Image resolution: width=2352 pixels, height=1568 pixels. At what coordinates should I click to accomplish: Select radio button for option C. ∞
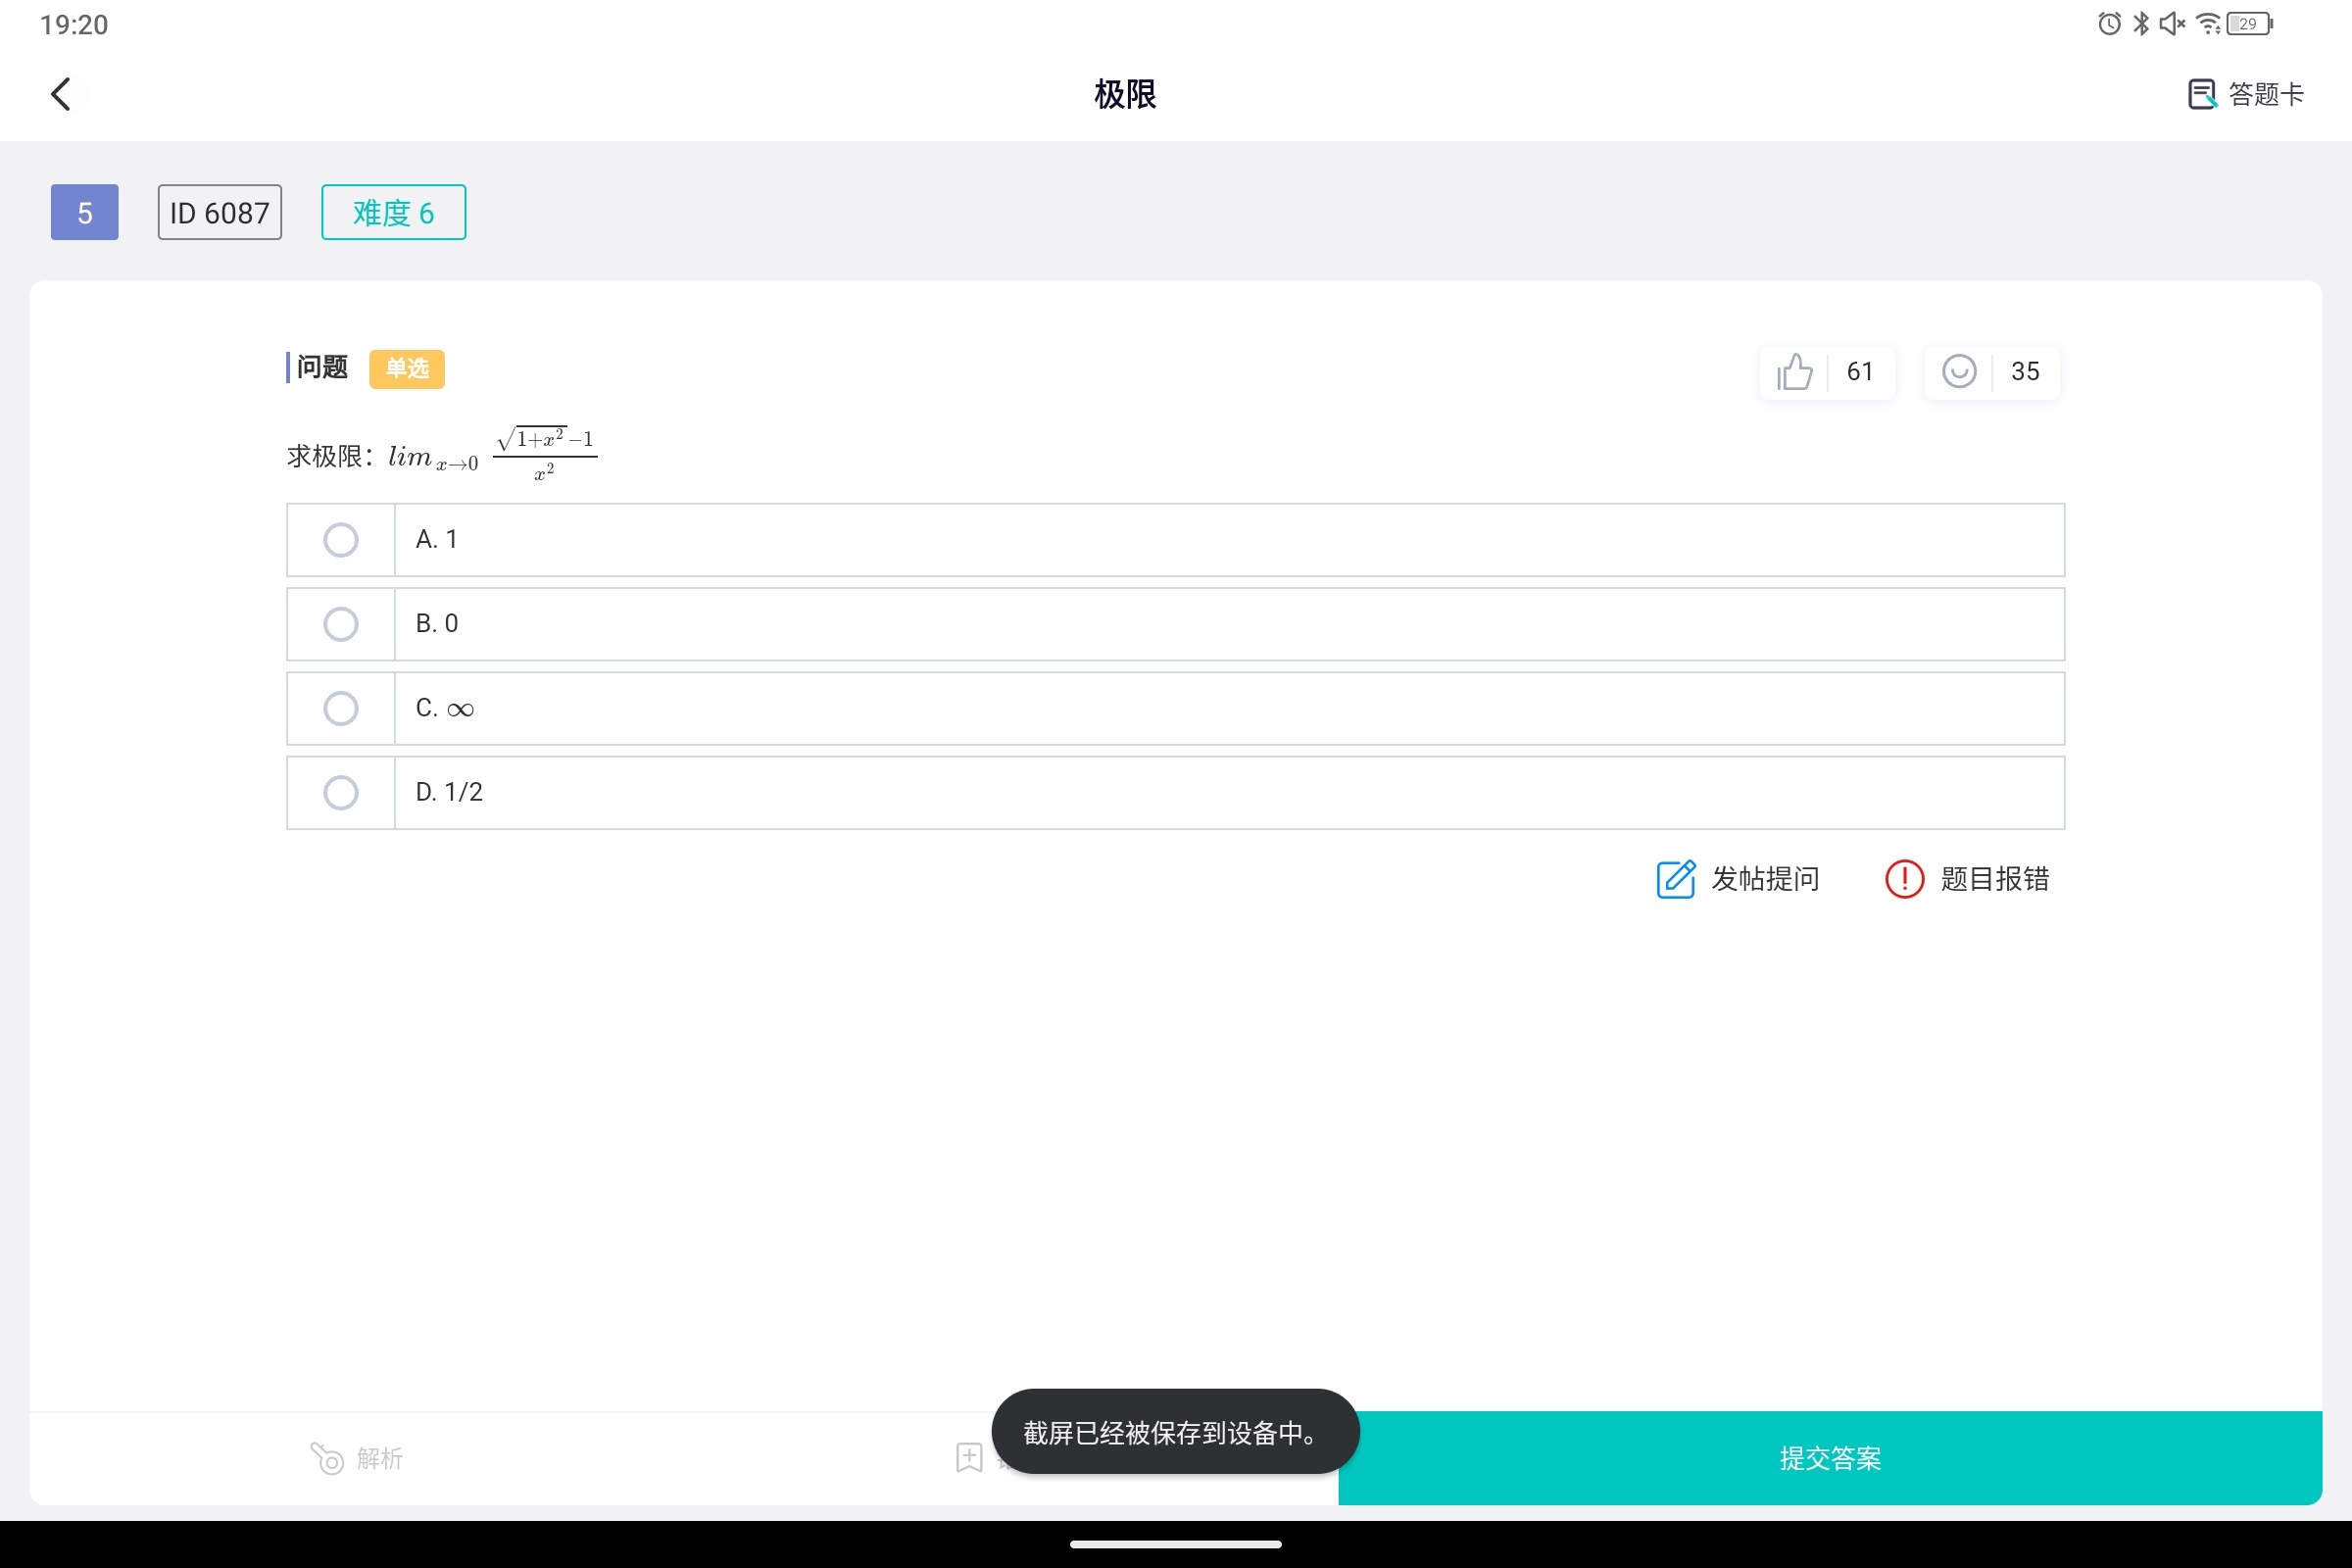(341, 708)
